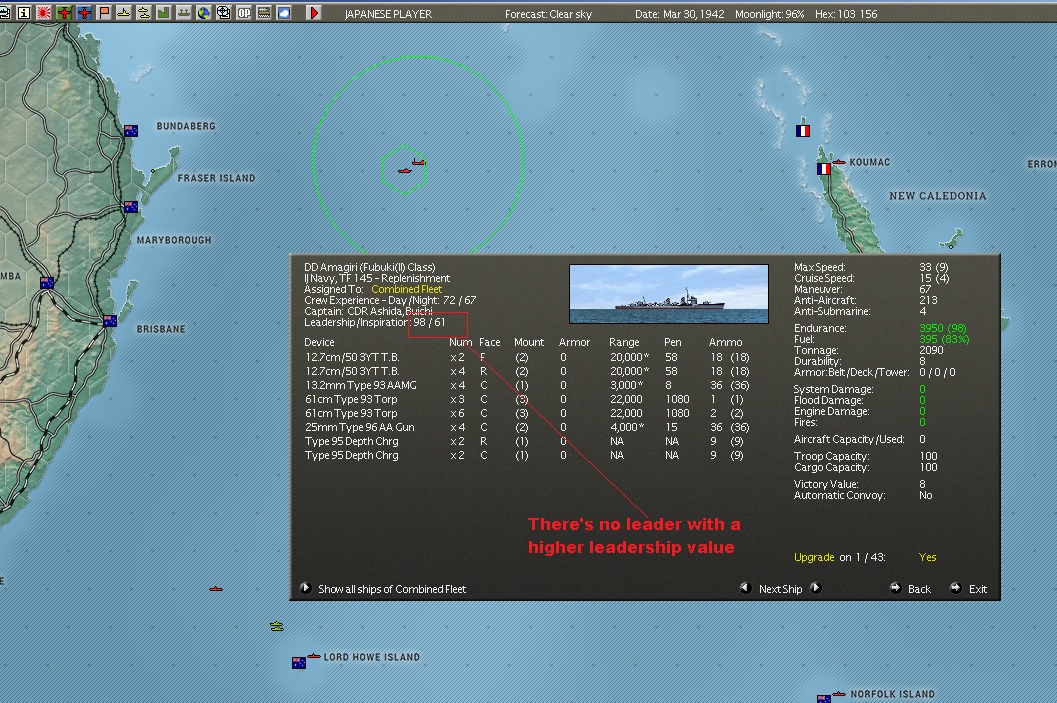Click the yellow Combined Fleet assignment link
The width and height of the screenshot is (1057, 703).
(x=406, y=289)
